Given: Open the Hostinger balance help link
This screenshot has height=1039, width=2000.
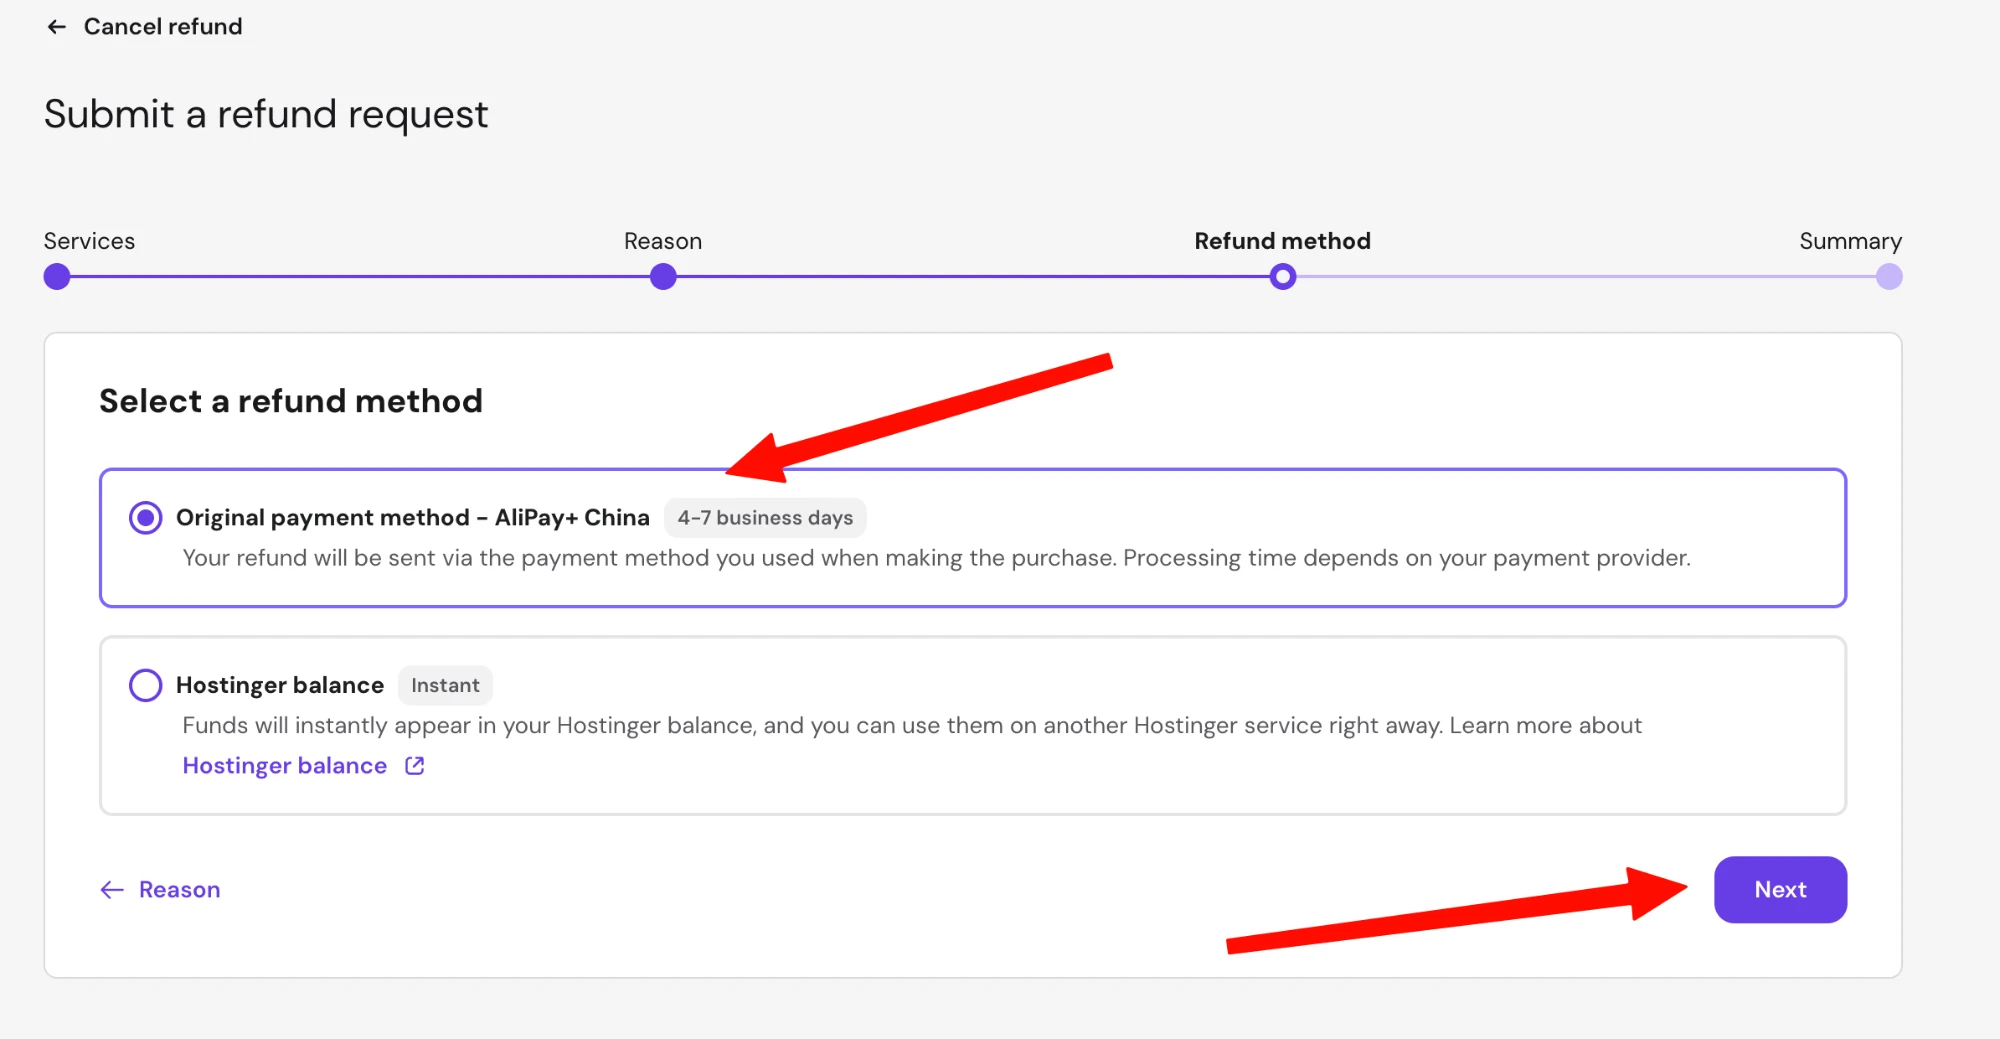Looking at the screenshot, I should [285, 766].
